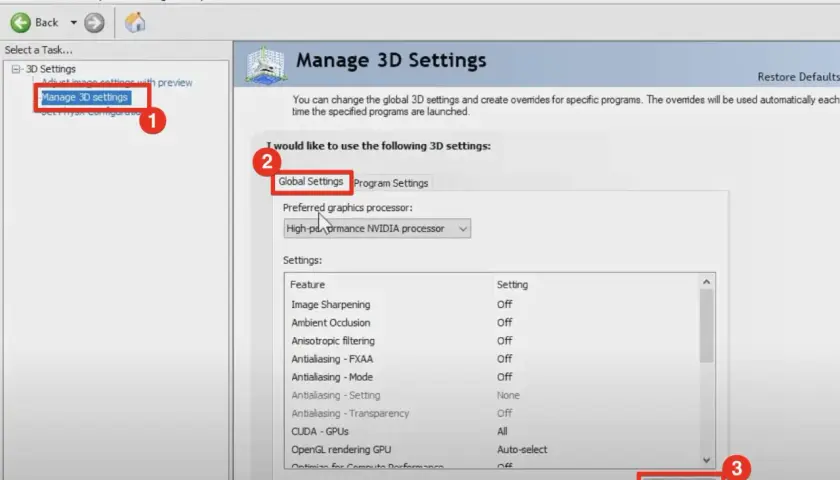Select Manage 3D settings task
The image size is (840, 480).
point(85,97)
